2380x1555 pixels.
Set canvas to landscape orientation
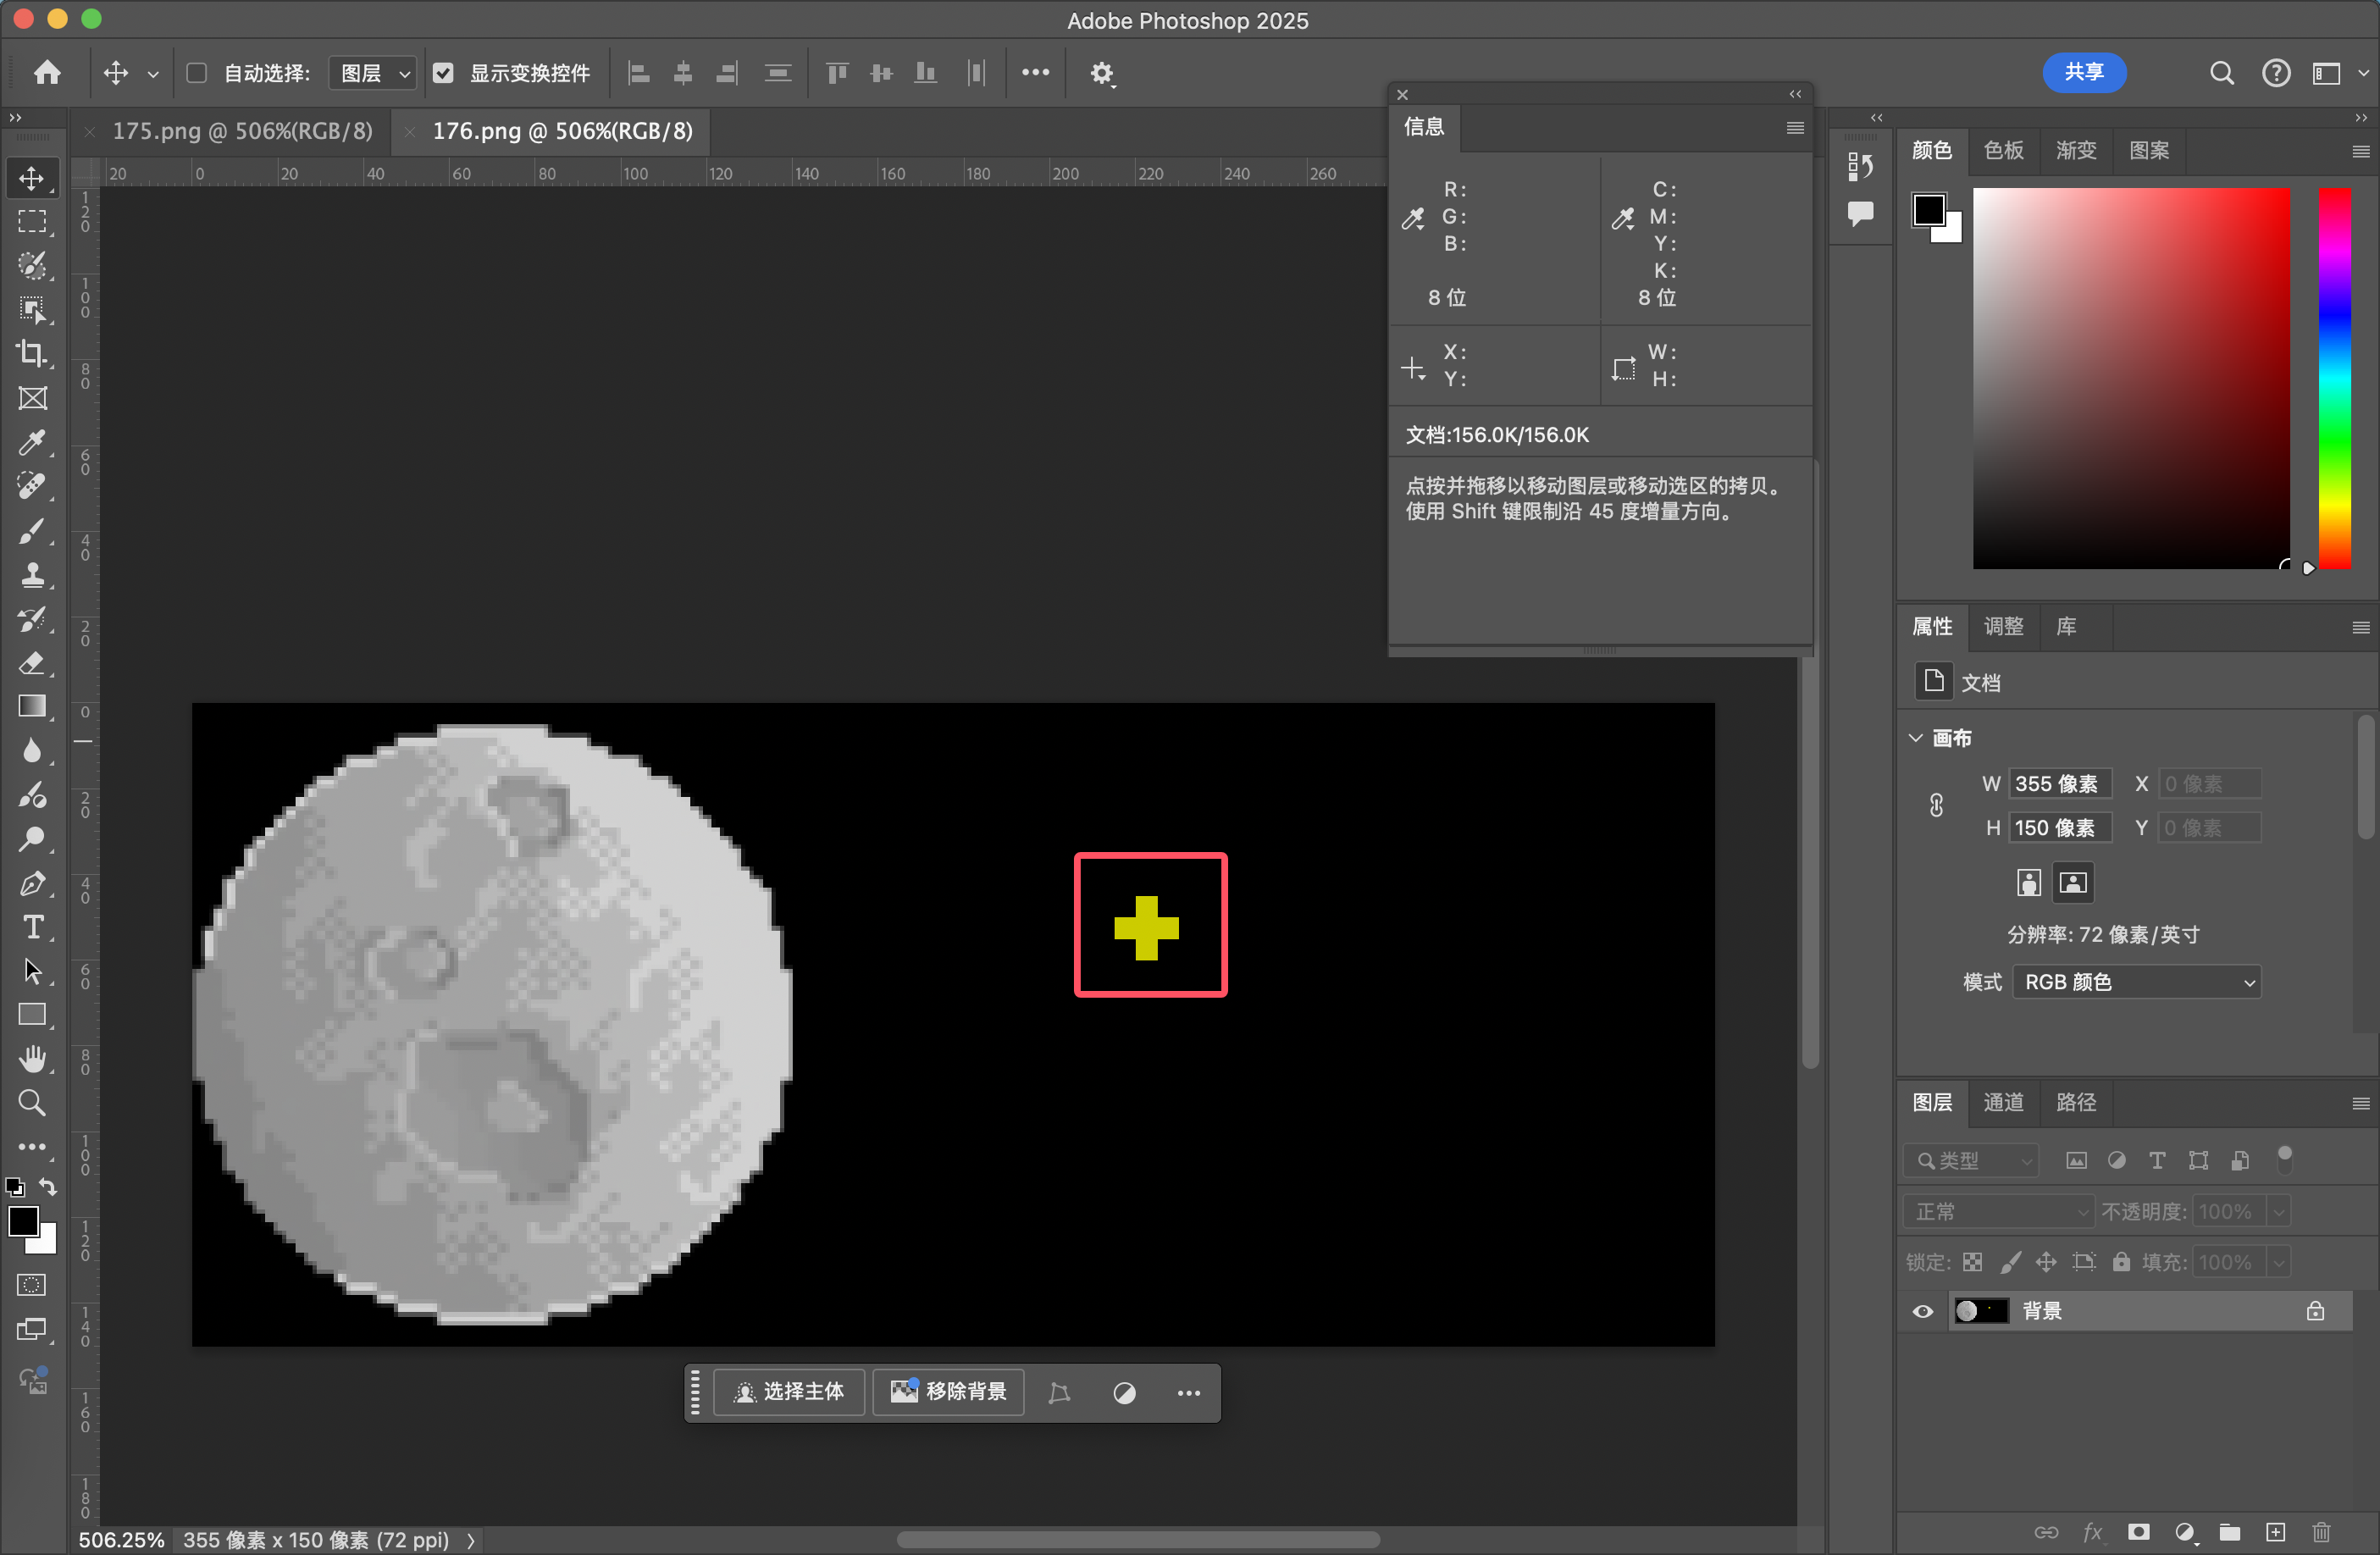(2073, 883)
